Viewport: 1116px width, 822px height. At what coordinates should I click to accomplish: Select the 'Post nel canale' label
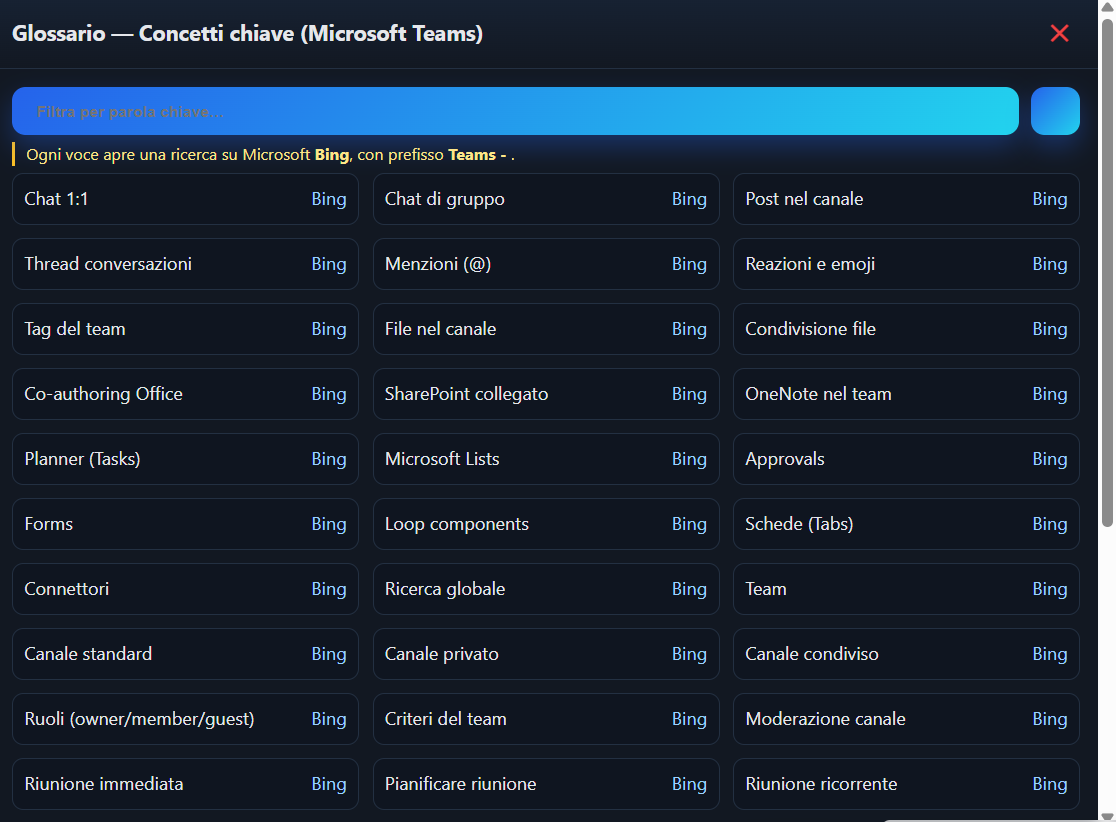804,199
